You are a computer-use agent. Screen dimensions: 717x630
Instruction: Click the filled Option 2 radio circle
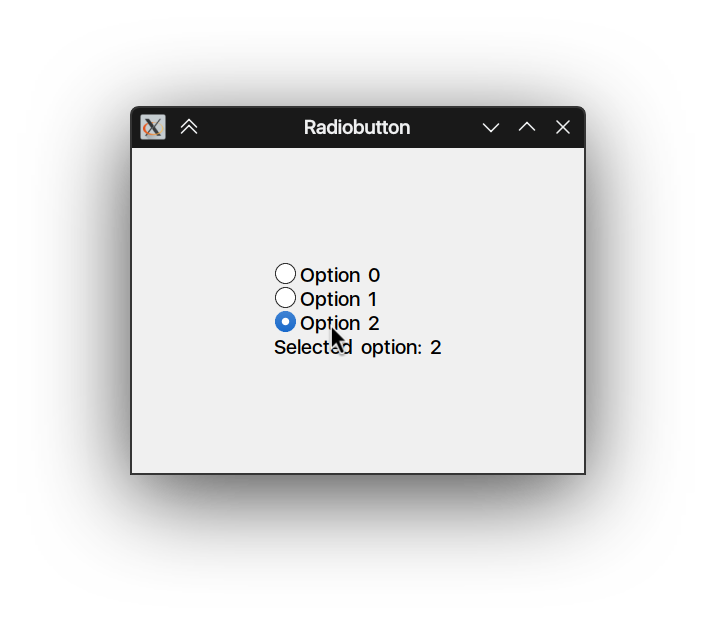[x=285, y=322]
